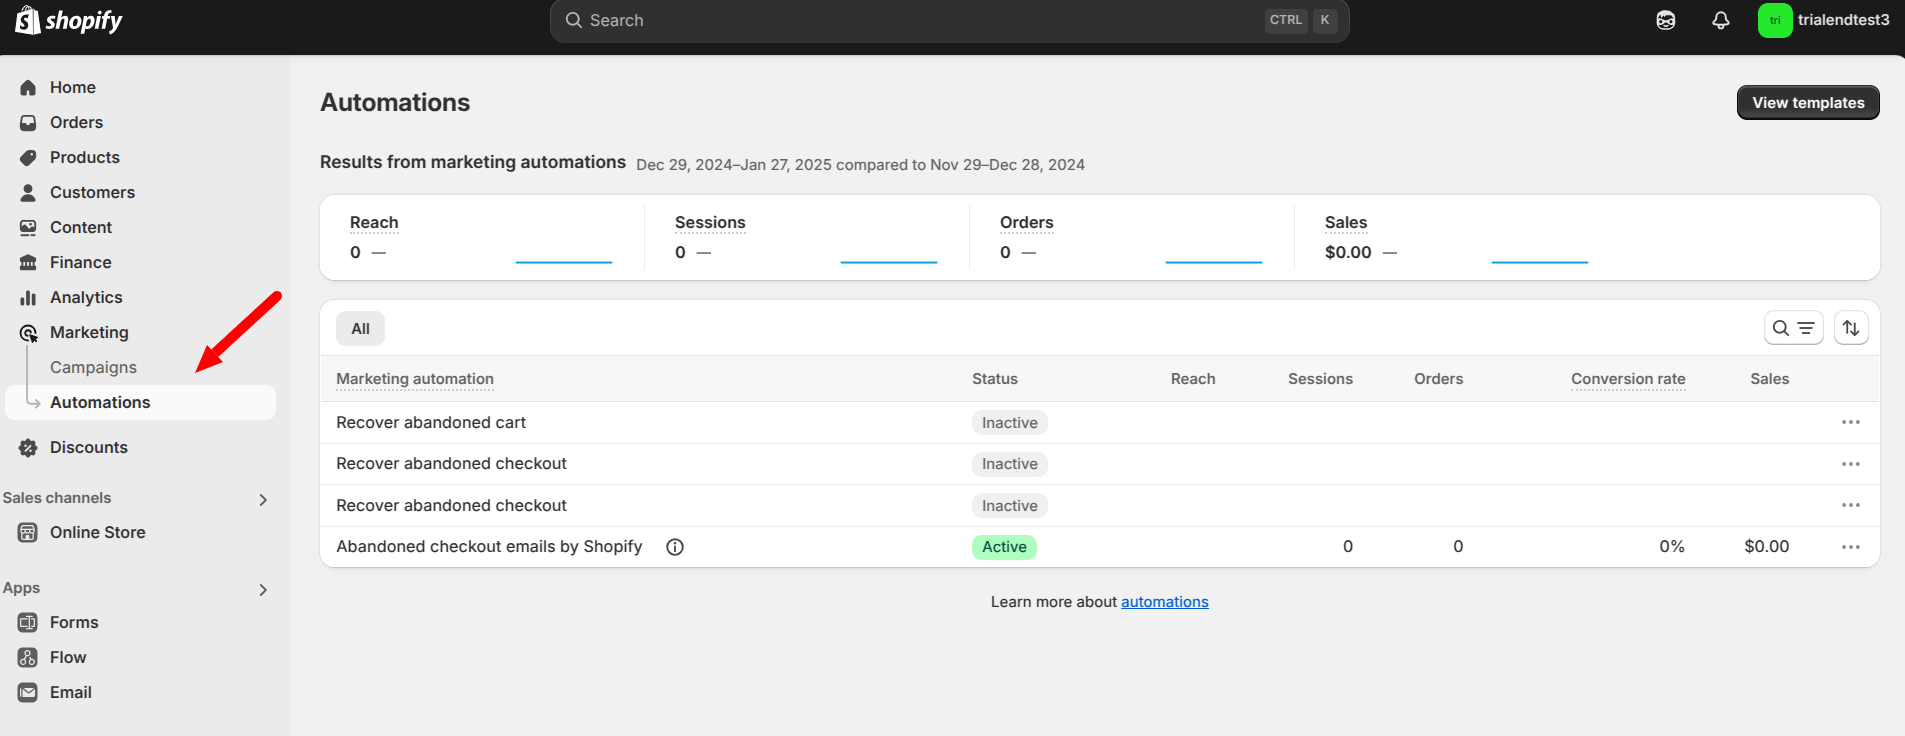
Task: Click the Shopify logo
Action: [x=68, y=20]
